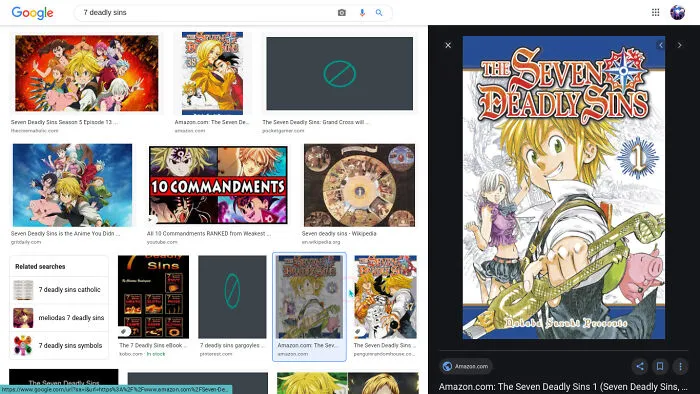Open Penguin Random House manga thumbnail
Viewport: 700px width, 394px height.
click(x=385, y=297)
